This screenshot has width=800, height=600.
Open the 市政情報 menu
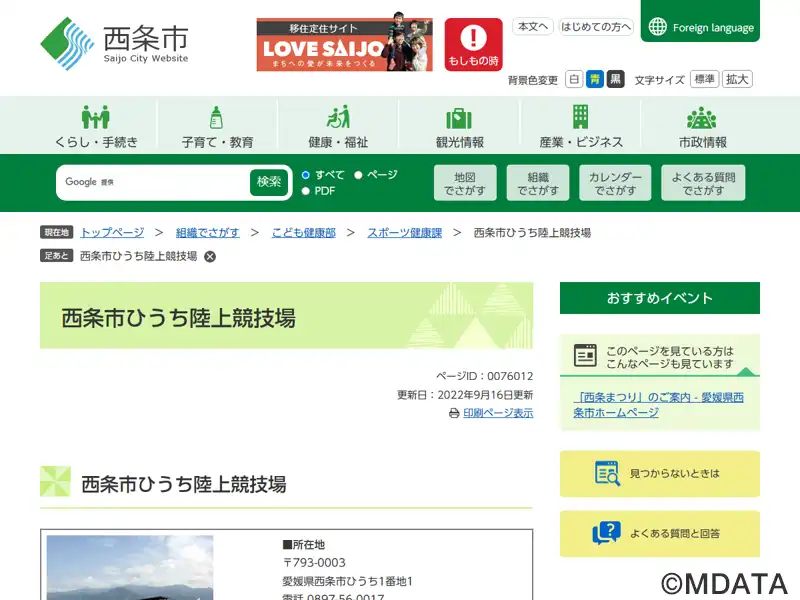[x=702, y=126]
